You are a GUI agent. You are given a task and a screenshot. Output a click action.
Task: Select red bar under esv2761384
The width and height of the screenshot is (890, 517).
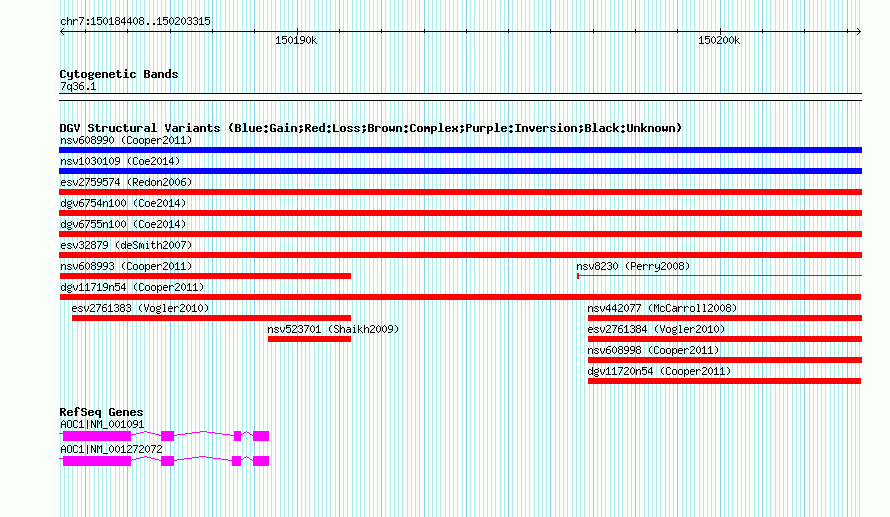tap(725, 339)
